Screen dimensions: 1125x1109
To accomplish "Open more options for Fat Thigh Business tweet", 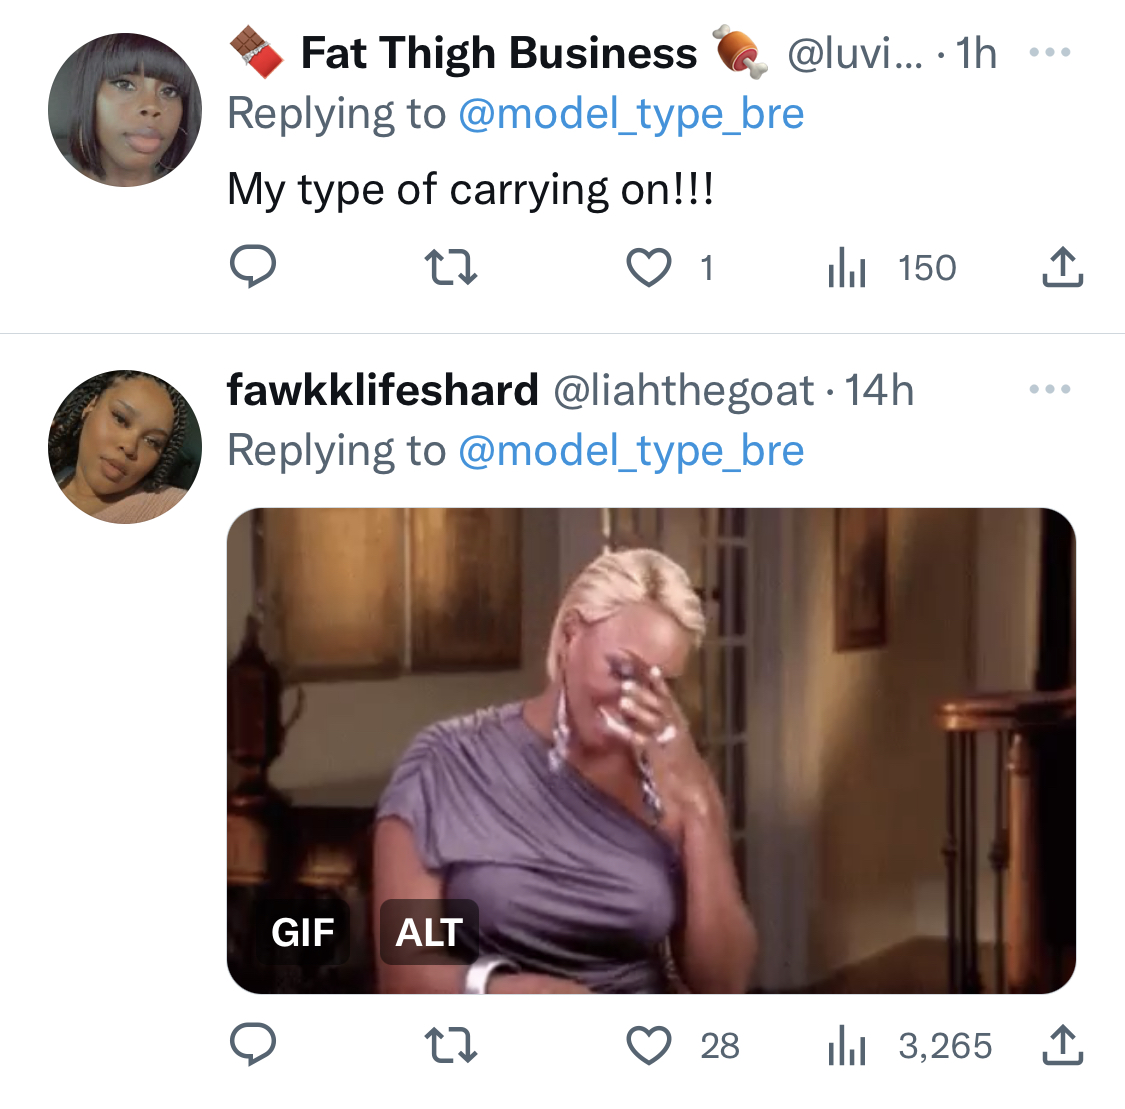I will [x=1050, y=52].
